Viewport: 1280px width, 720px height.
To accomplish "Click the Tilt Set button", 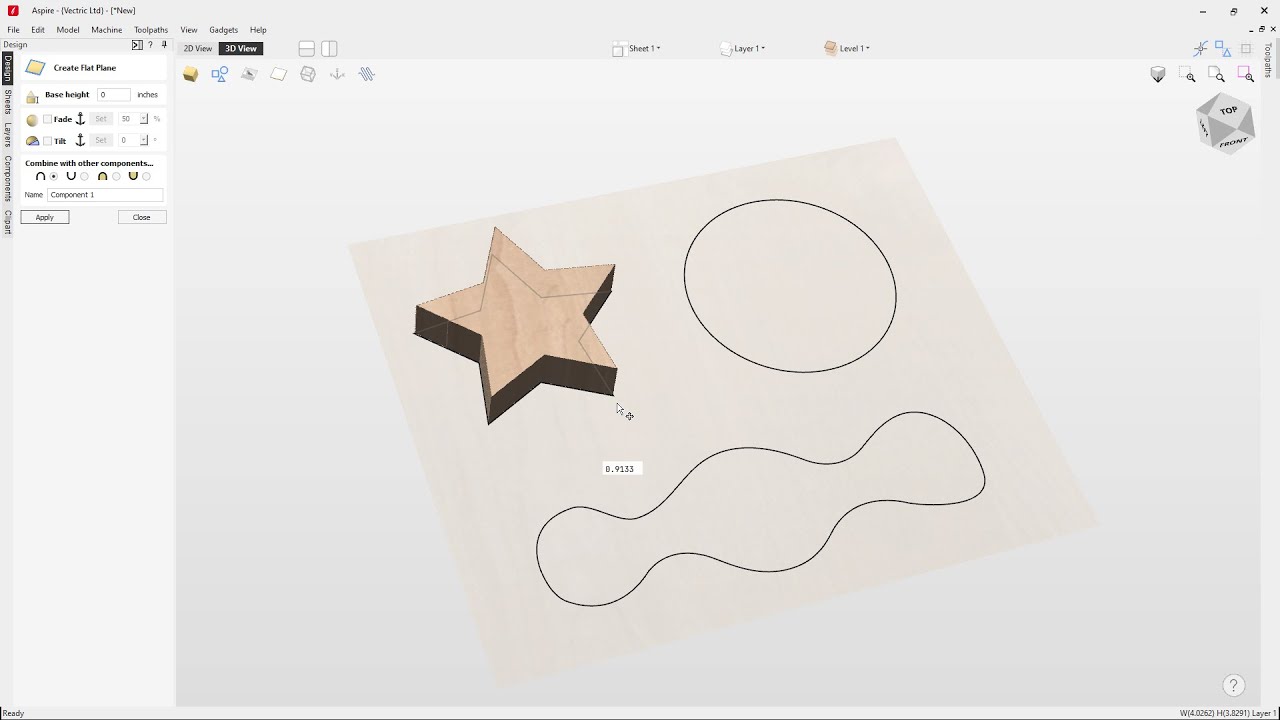I will coord(101,140).
